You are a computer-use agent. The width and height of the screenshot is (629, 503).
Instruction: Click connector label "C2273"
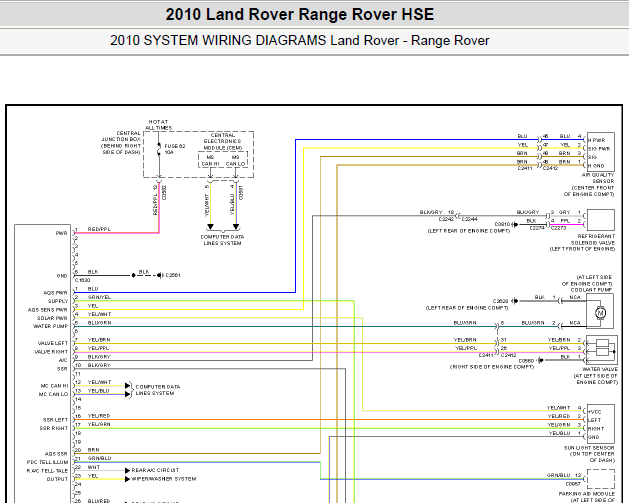pos(558,228)
